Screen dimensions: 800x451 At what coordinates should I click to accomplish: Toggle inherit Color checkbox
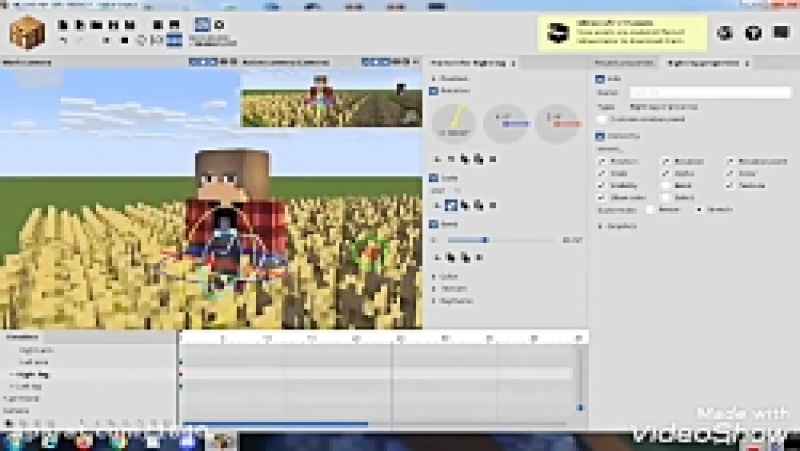pyautogui.click(x=730, y=173)
